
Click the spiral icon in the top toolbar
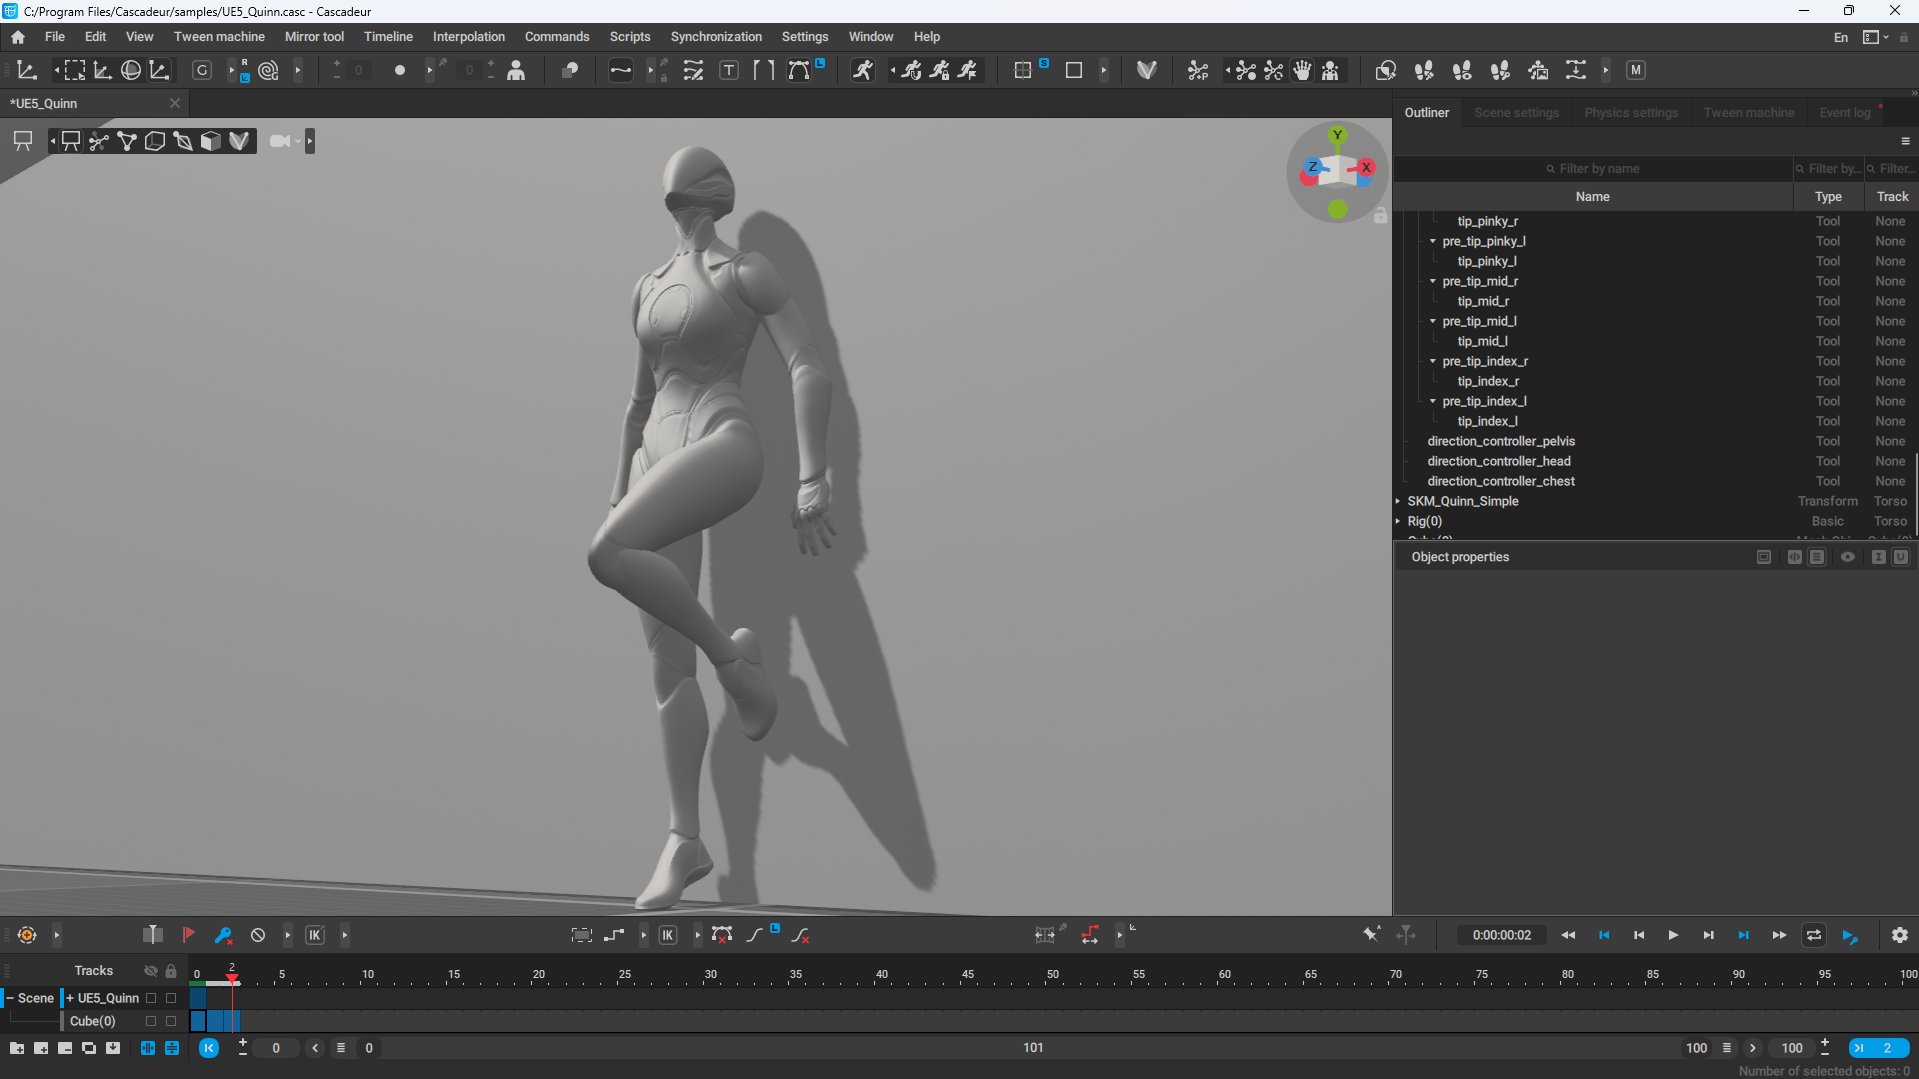[268, 70]
